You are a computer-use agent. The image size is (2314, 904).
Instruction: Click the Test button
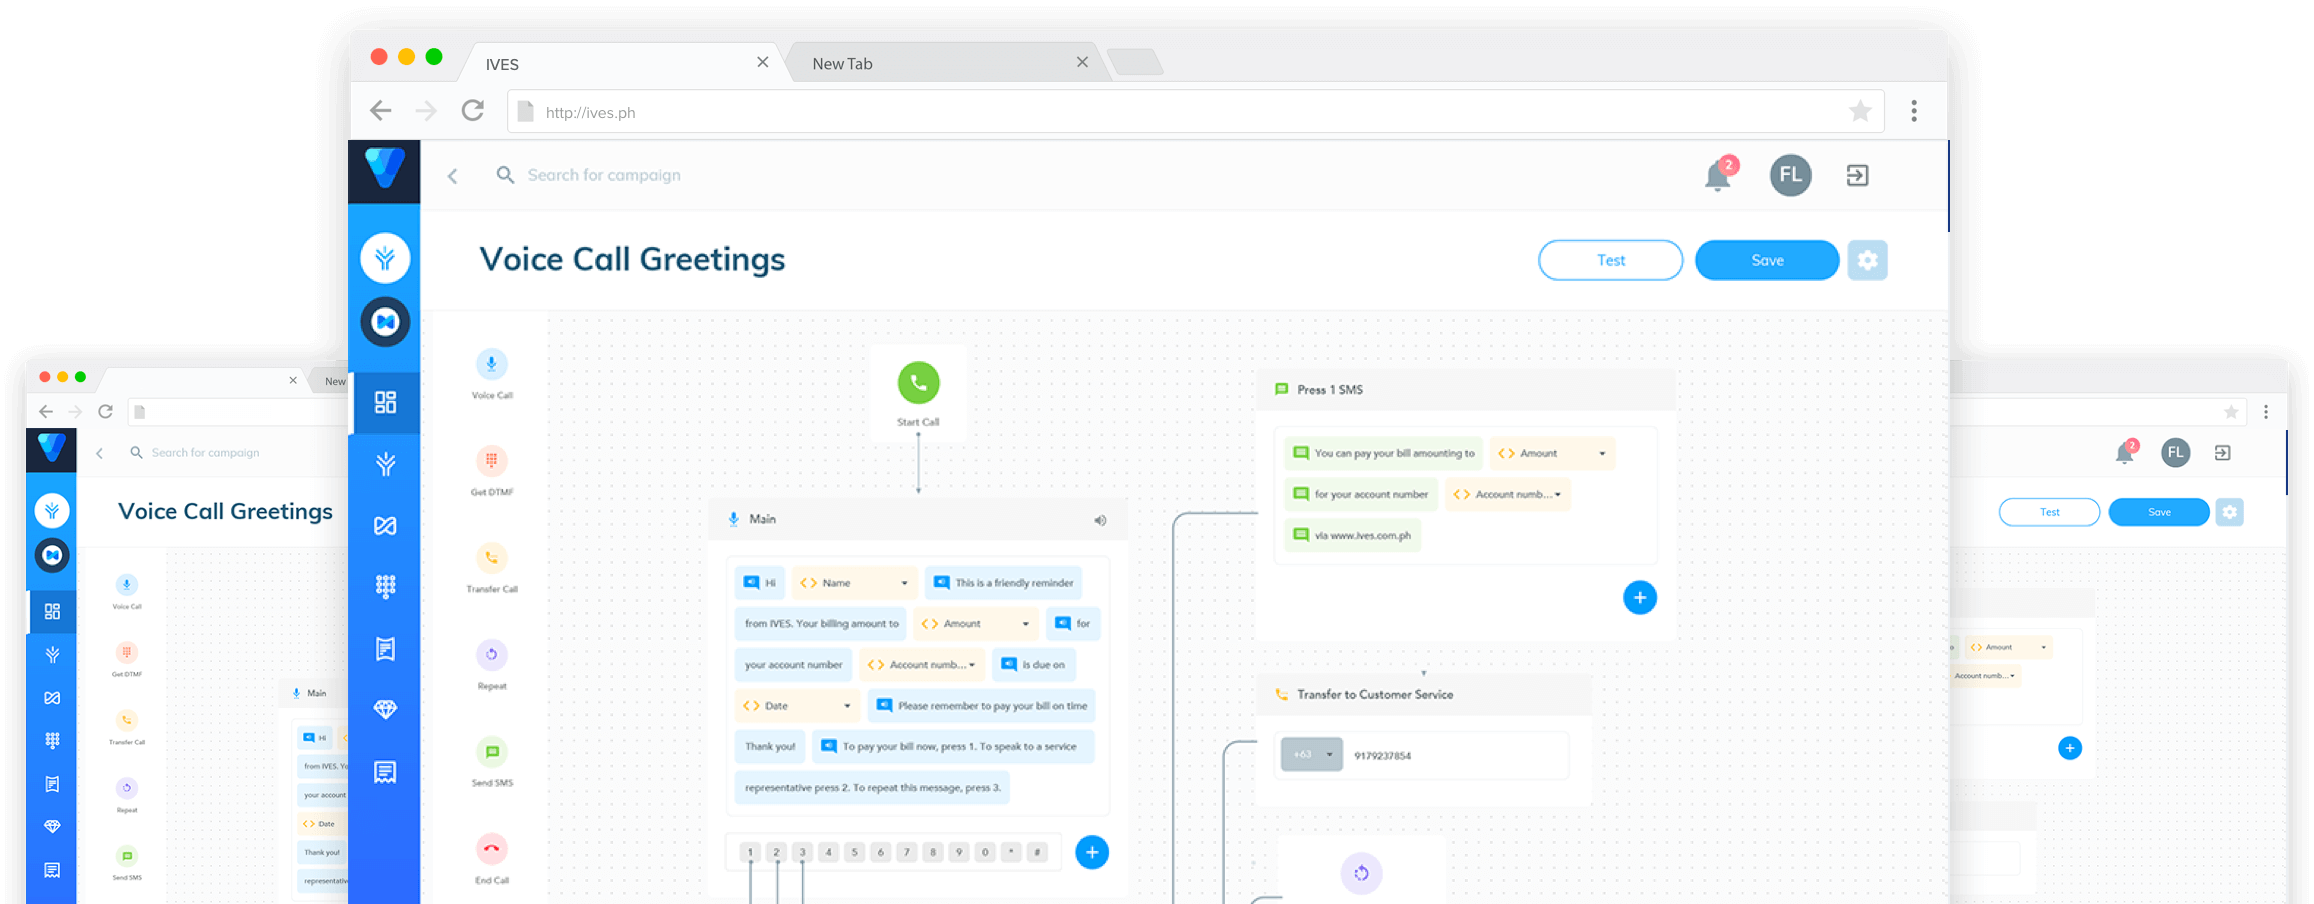(1610, 260)
